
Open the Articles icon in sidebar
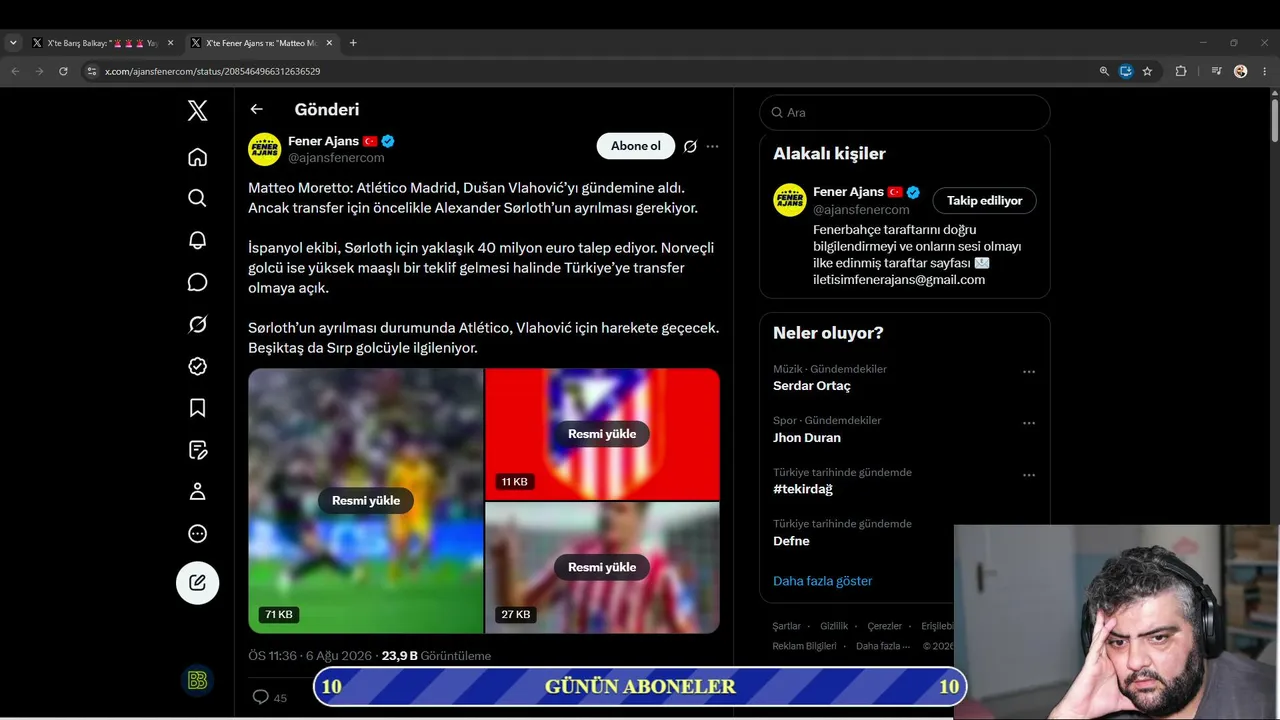point(198,450)
